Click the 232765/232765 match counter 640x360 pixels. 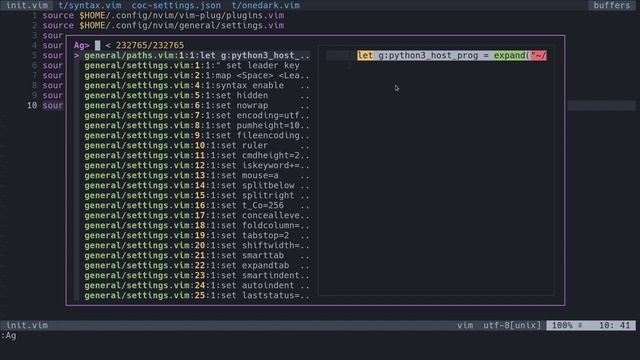(150, 45)
